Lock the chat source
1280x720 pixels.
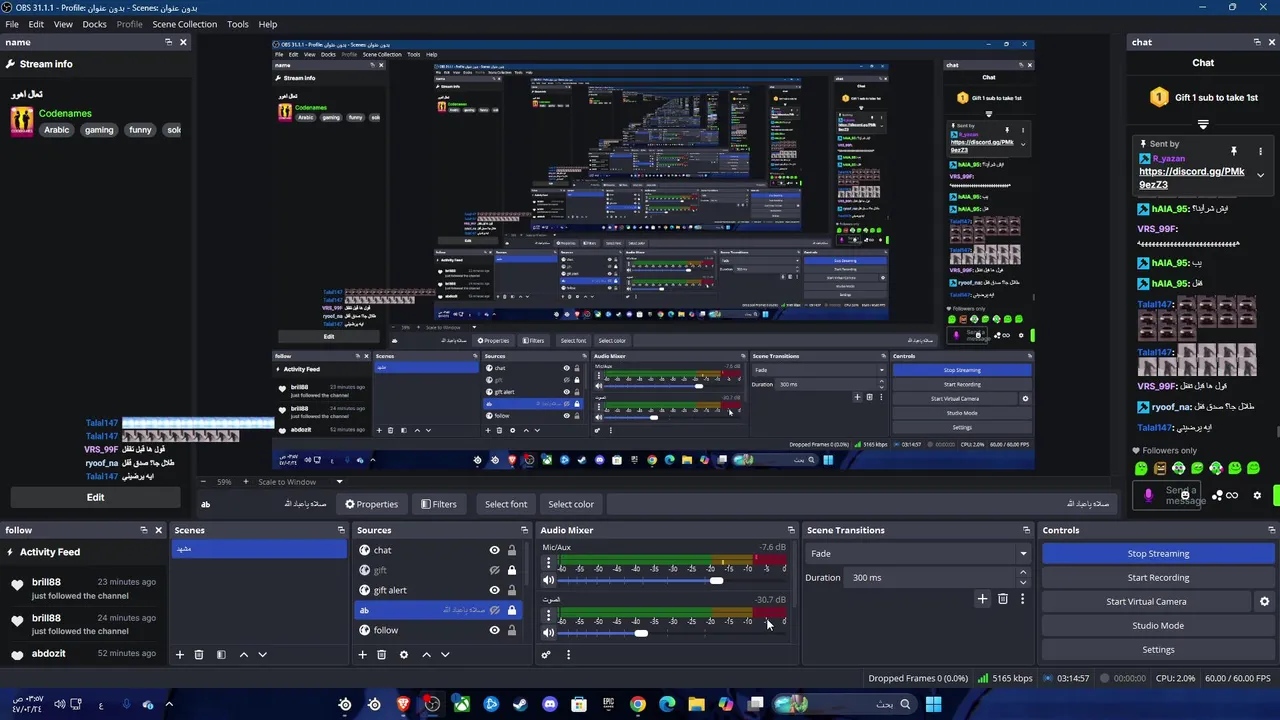[x=511, y=550]
